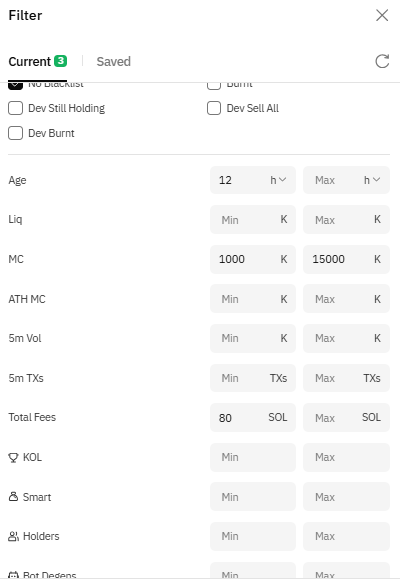Edit the MC maximum value 15000
The image size is (400, 582).
pos(346,259)
